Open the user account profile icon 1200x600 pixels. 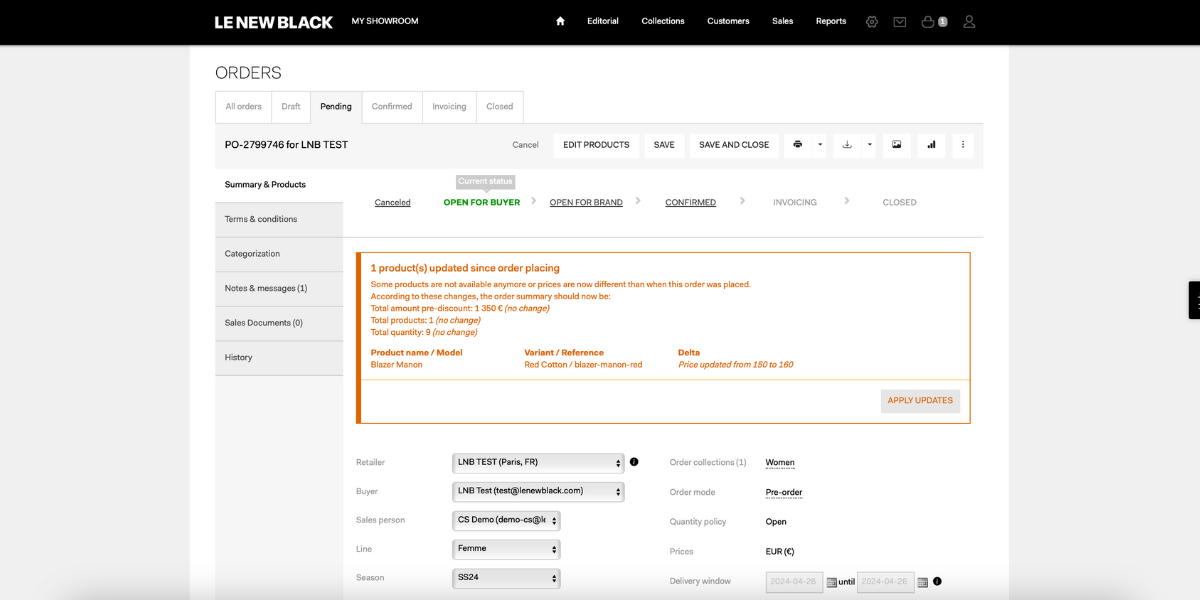(969, 21)
